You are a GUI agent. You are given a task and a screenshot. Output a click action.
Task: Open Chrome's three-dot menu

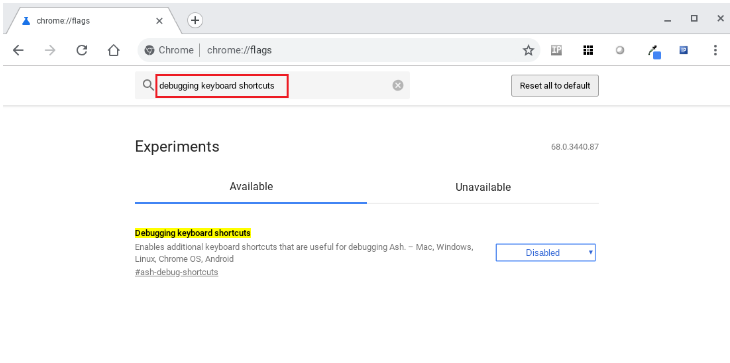click(x=715, y=50)
